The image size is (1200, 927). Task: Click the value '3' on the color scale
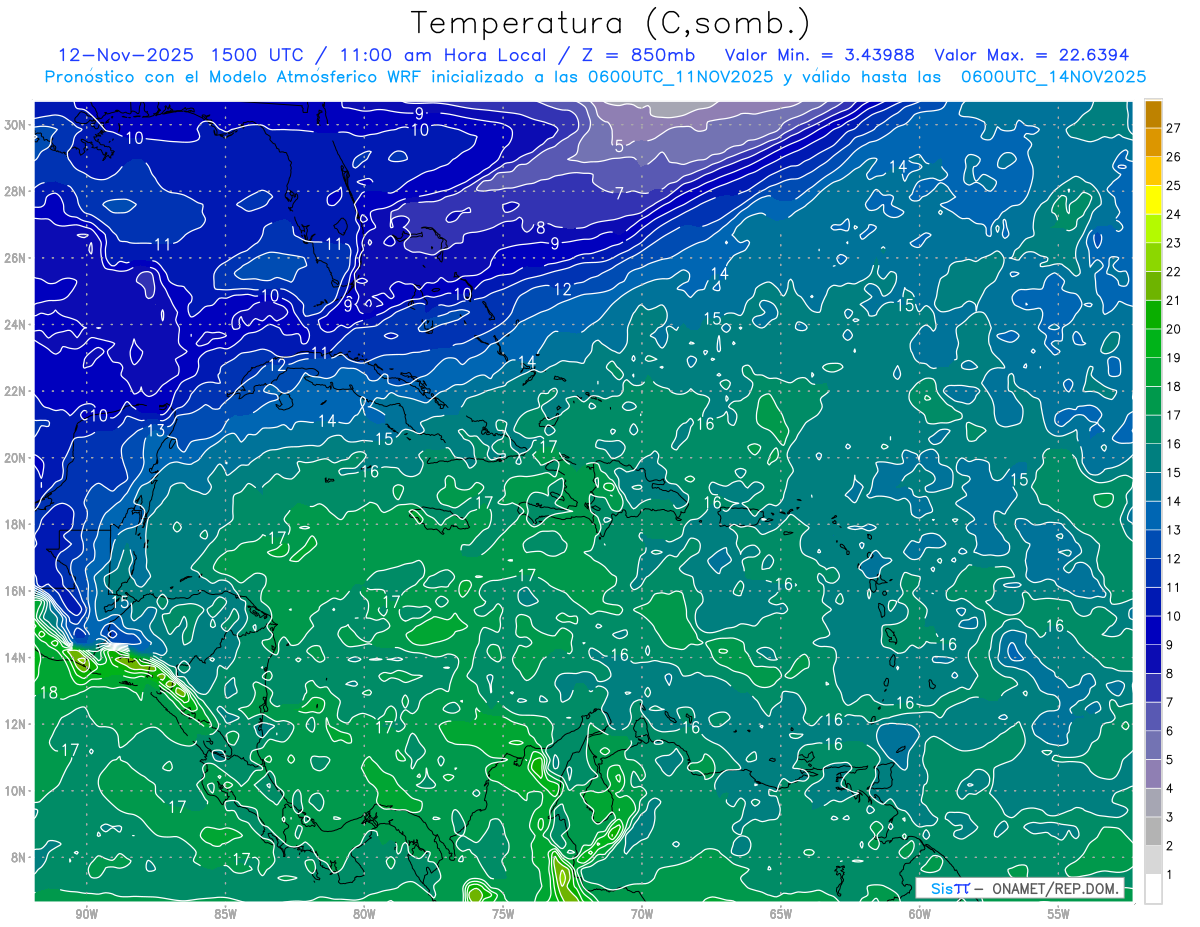(1170, 818)
